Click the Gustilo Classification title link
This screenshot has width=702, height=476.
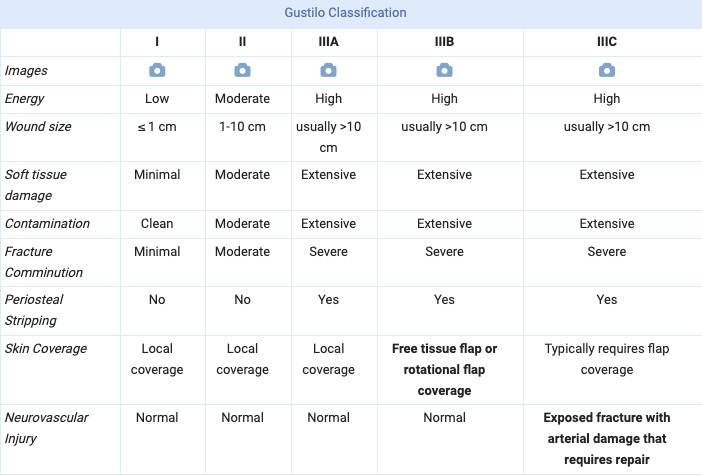(345, 13)
